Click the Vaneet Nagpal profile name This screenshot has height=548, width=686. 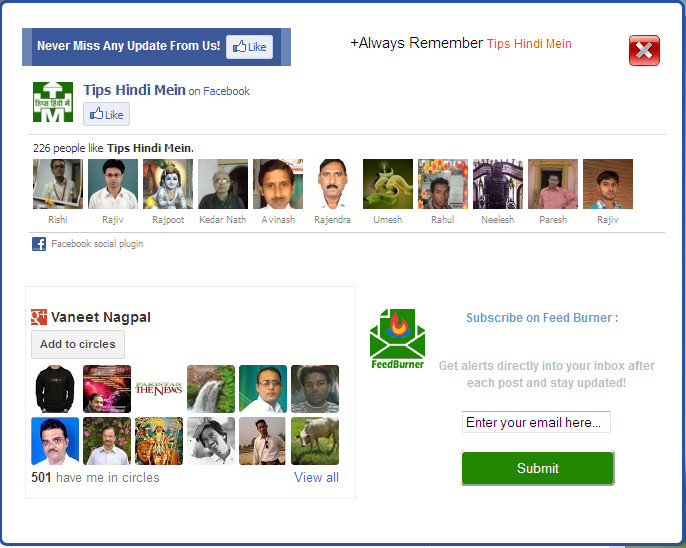click(101, 317)
